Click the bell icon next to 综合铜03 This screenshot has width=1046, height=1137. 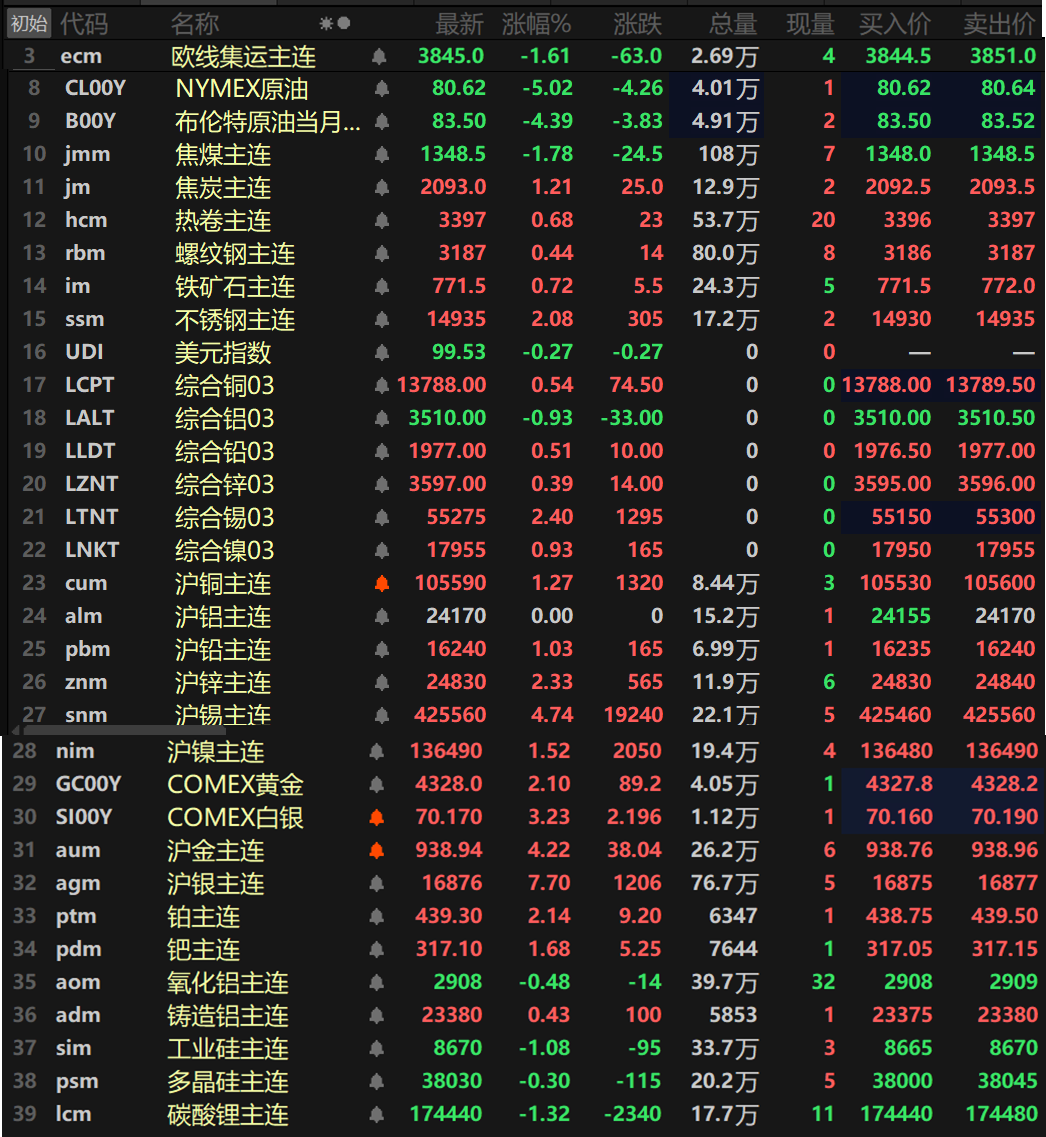coord(382,386)
